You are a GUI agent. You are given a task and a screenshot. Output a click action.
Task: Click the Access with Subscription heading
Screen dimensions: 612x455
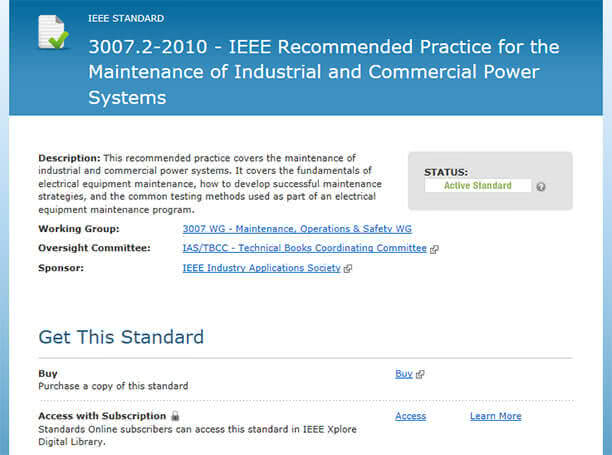click(x=102, y=416)
